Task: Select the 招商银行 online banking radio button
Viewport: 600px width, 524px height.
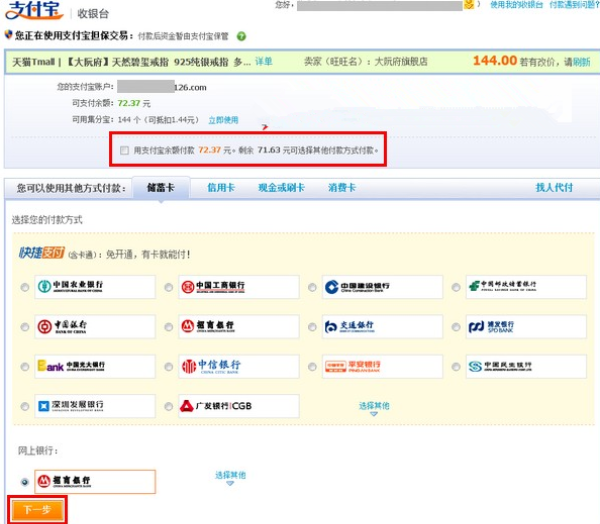Action: pos(25,482)
